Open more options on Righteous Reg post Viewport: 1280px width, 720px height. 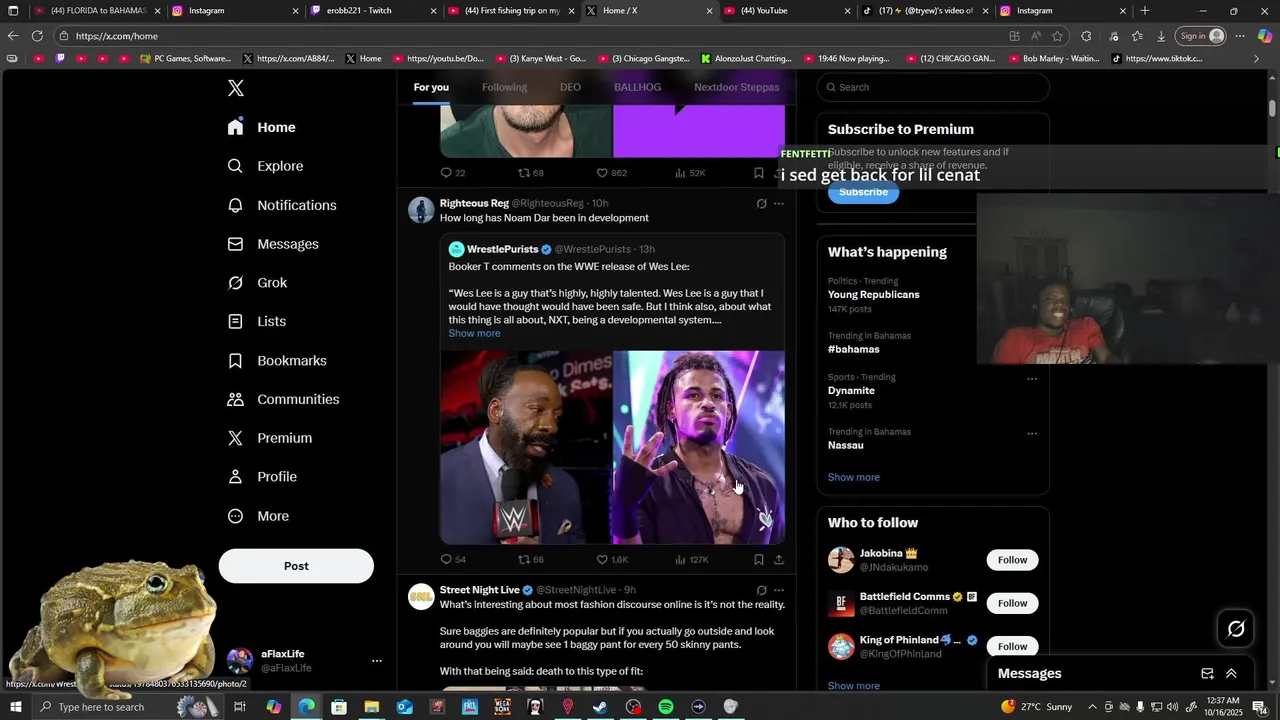tap(779, 204)
